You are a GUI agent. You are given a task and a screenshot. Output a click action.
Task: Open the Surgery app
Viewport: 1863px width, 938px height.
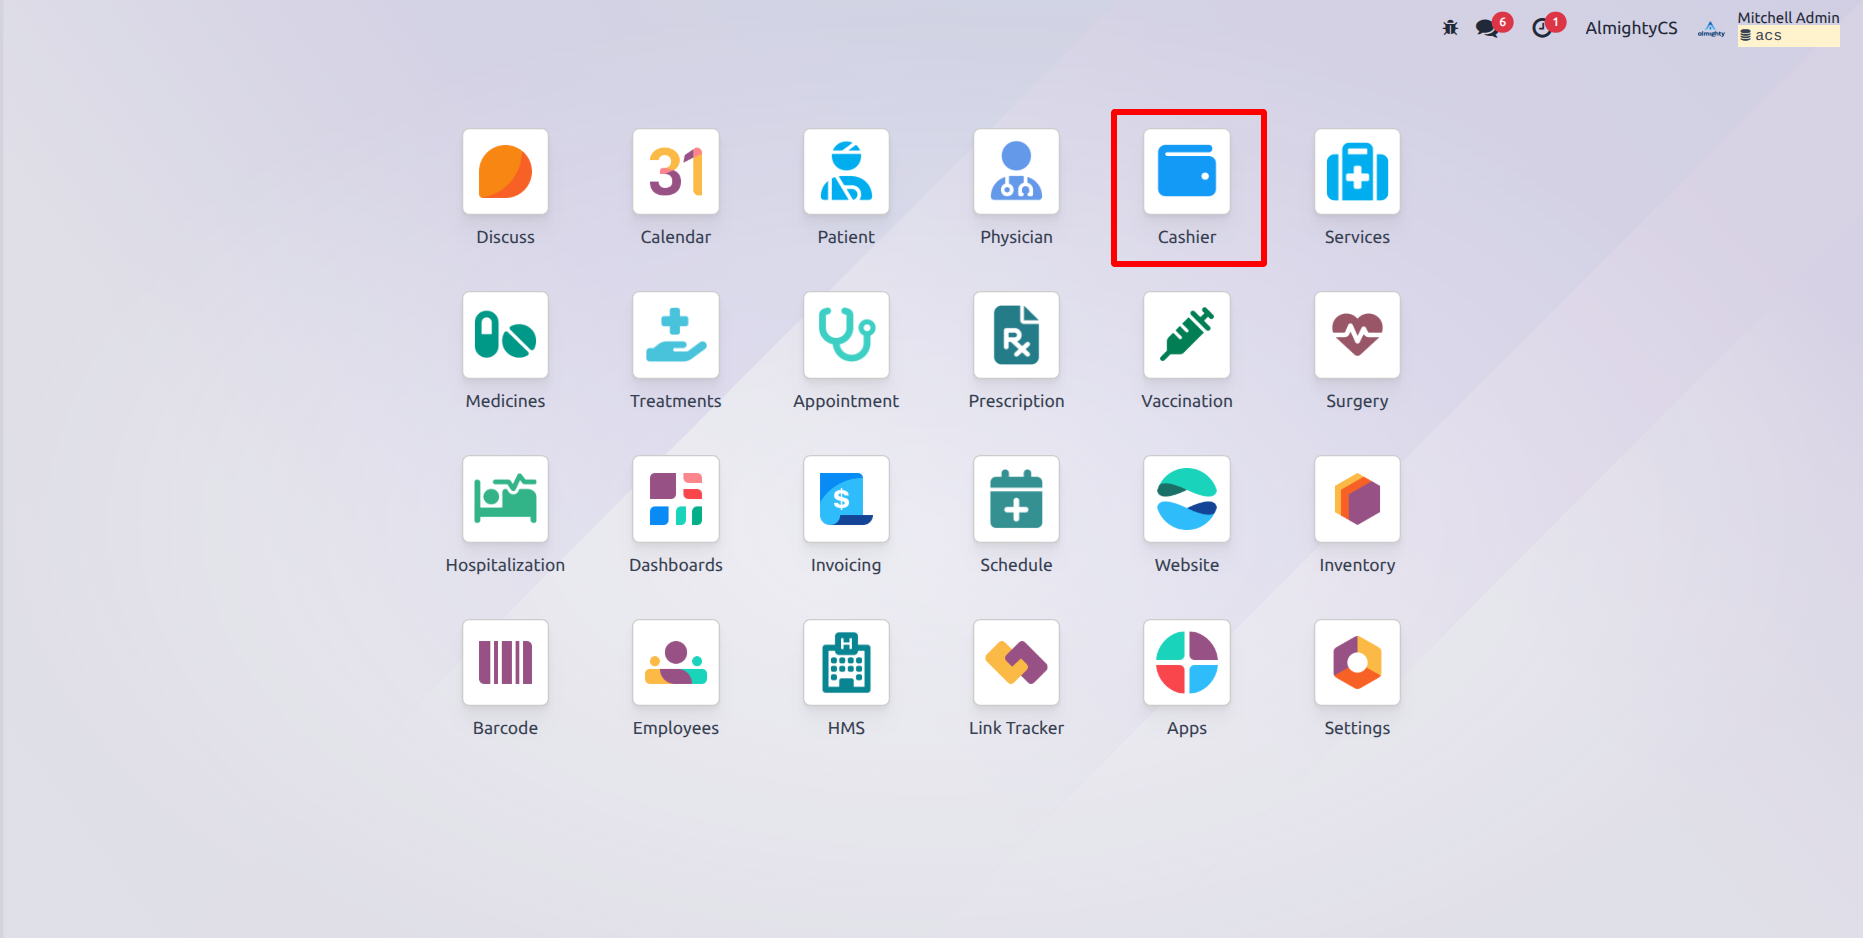coord(1357,335)
